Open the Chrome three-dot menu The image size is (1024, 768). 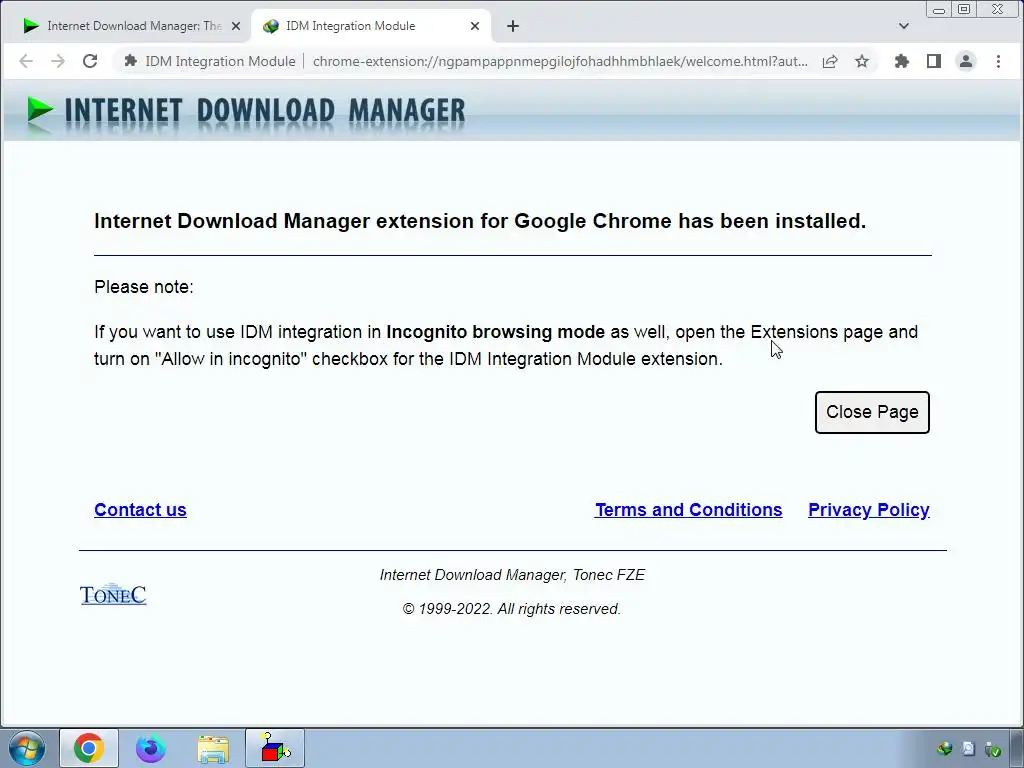(x=998, y=61)
